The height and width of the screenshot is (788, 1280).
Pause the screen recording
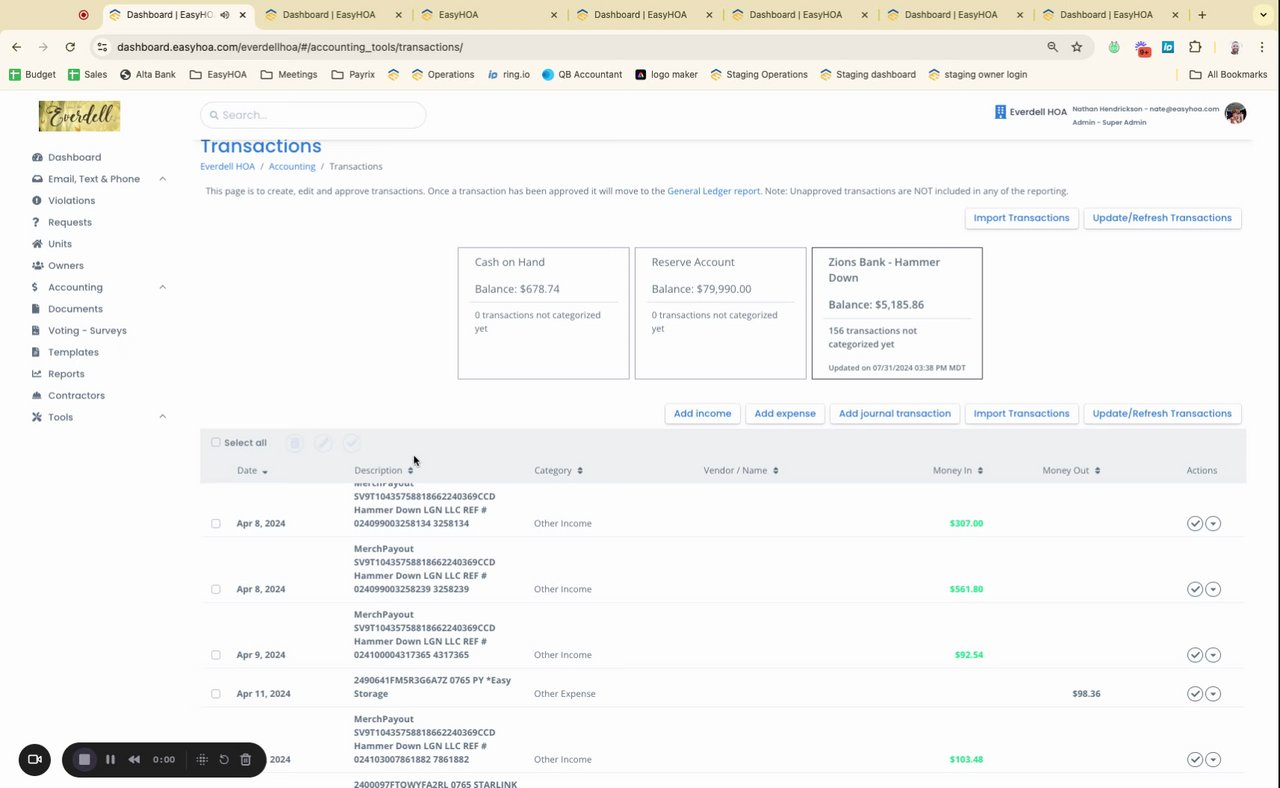pos(111,760)
